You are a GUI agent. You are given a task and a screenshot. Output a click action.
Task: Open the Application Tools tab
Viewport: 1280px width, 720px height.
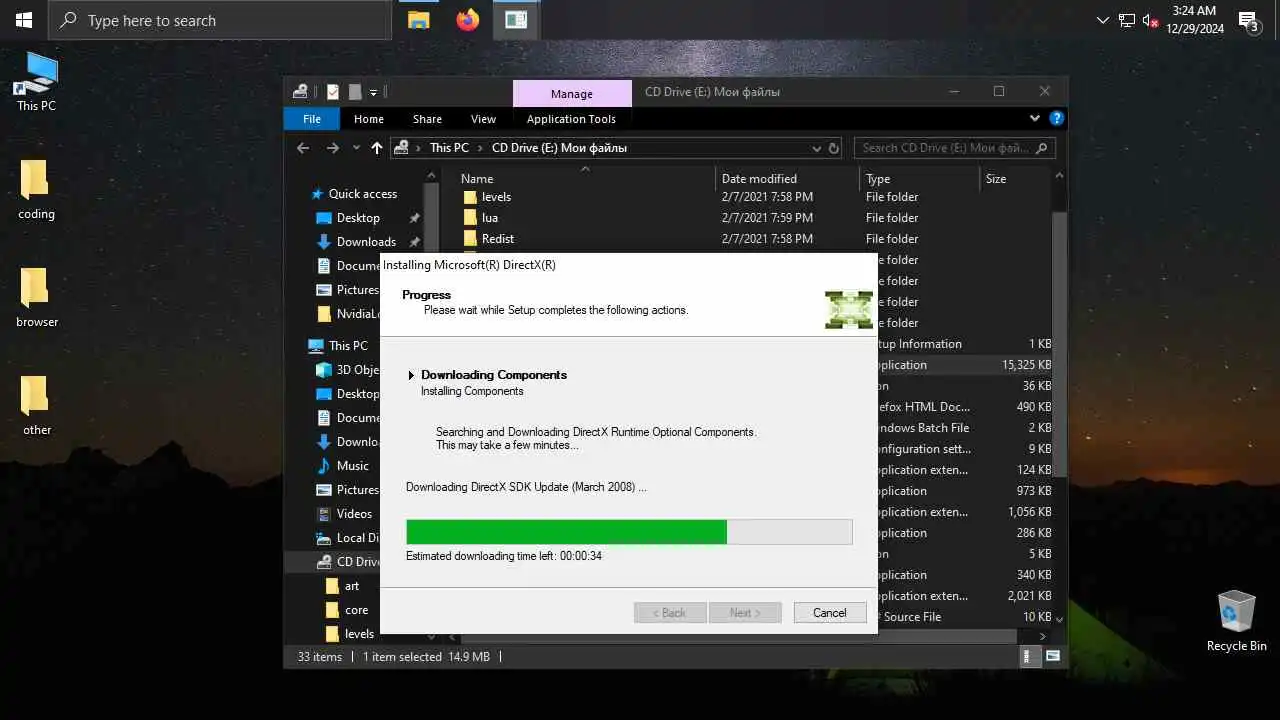571,119
